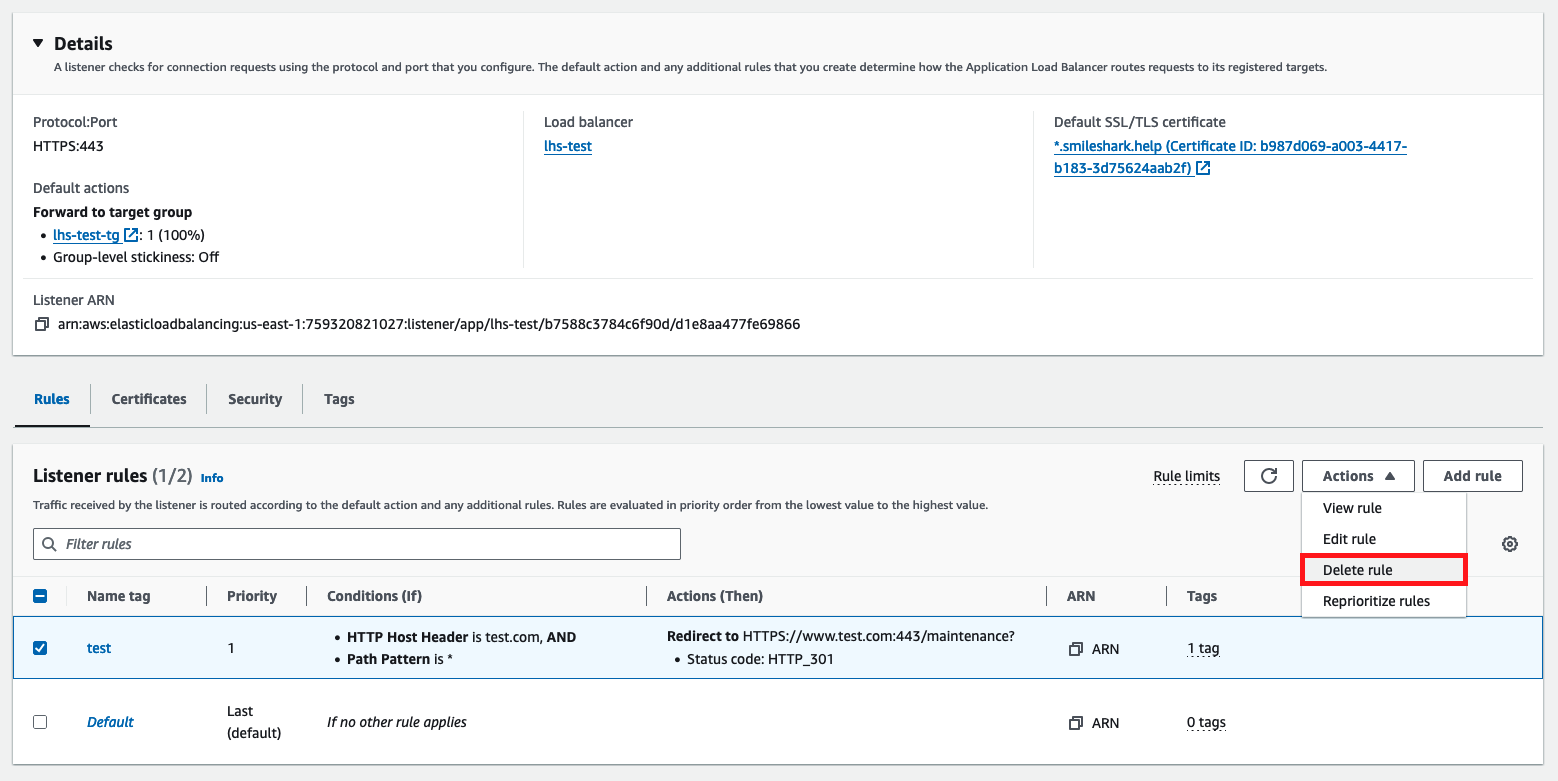Copy the Listener ARN using copy icon
1558x781 pixels.
pyautogui.click(x=41, y=324)
